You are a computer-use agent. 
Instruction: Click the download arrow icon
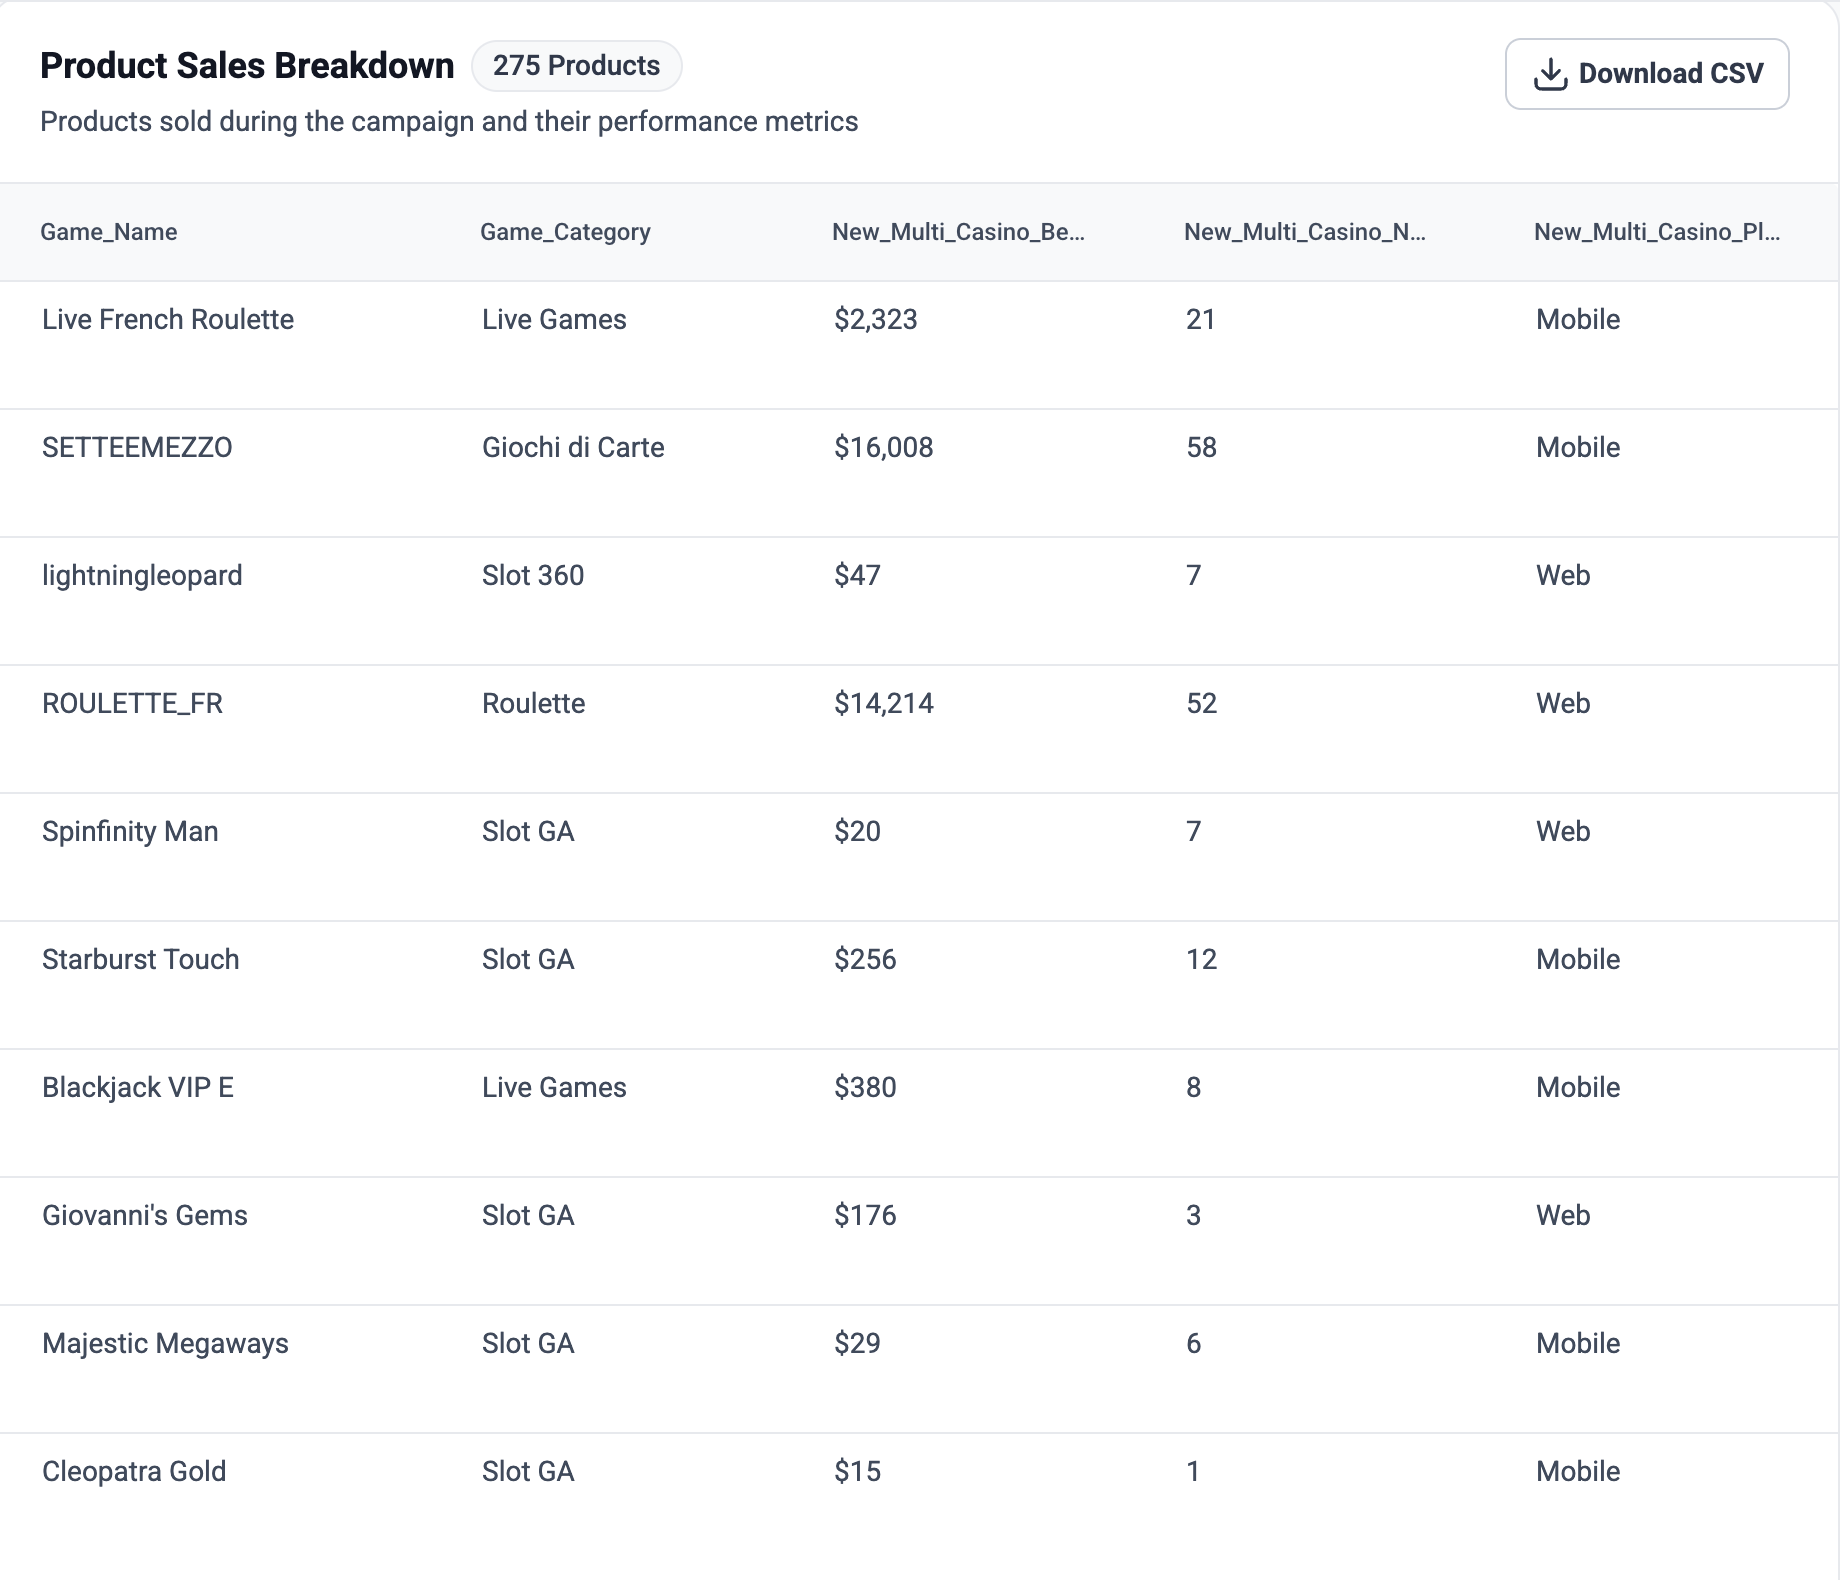click(1550, 74)
